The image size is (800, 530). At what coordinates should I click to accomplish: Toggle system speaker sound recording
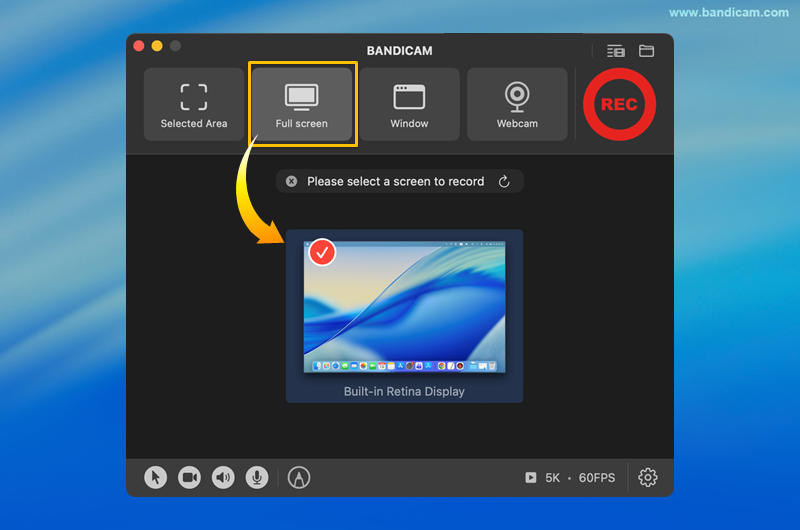pyautogui.click(x=223, y=478)
